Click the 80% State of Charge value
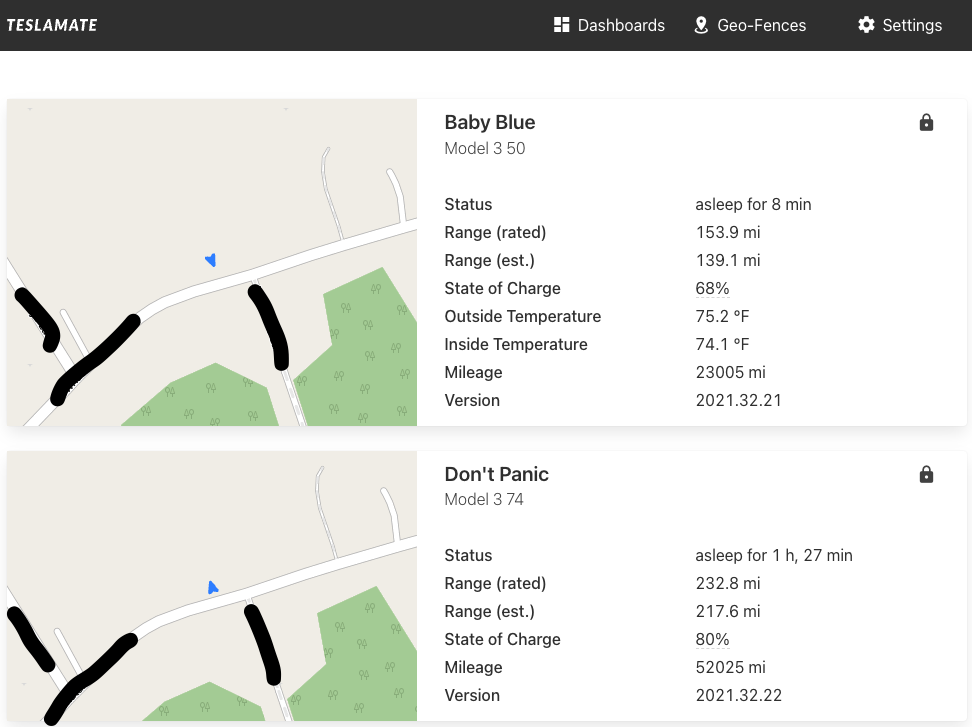 pos(712,640)
